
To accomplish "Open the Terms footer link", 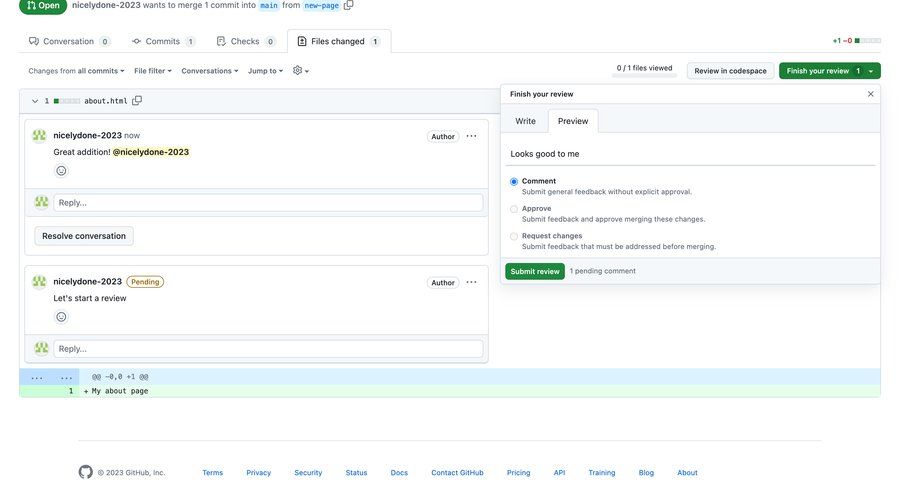I will (x=212, y=473).
